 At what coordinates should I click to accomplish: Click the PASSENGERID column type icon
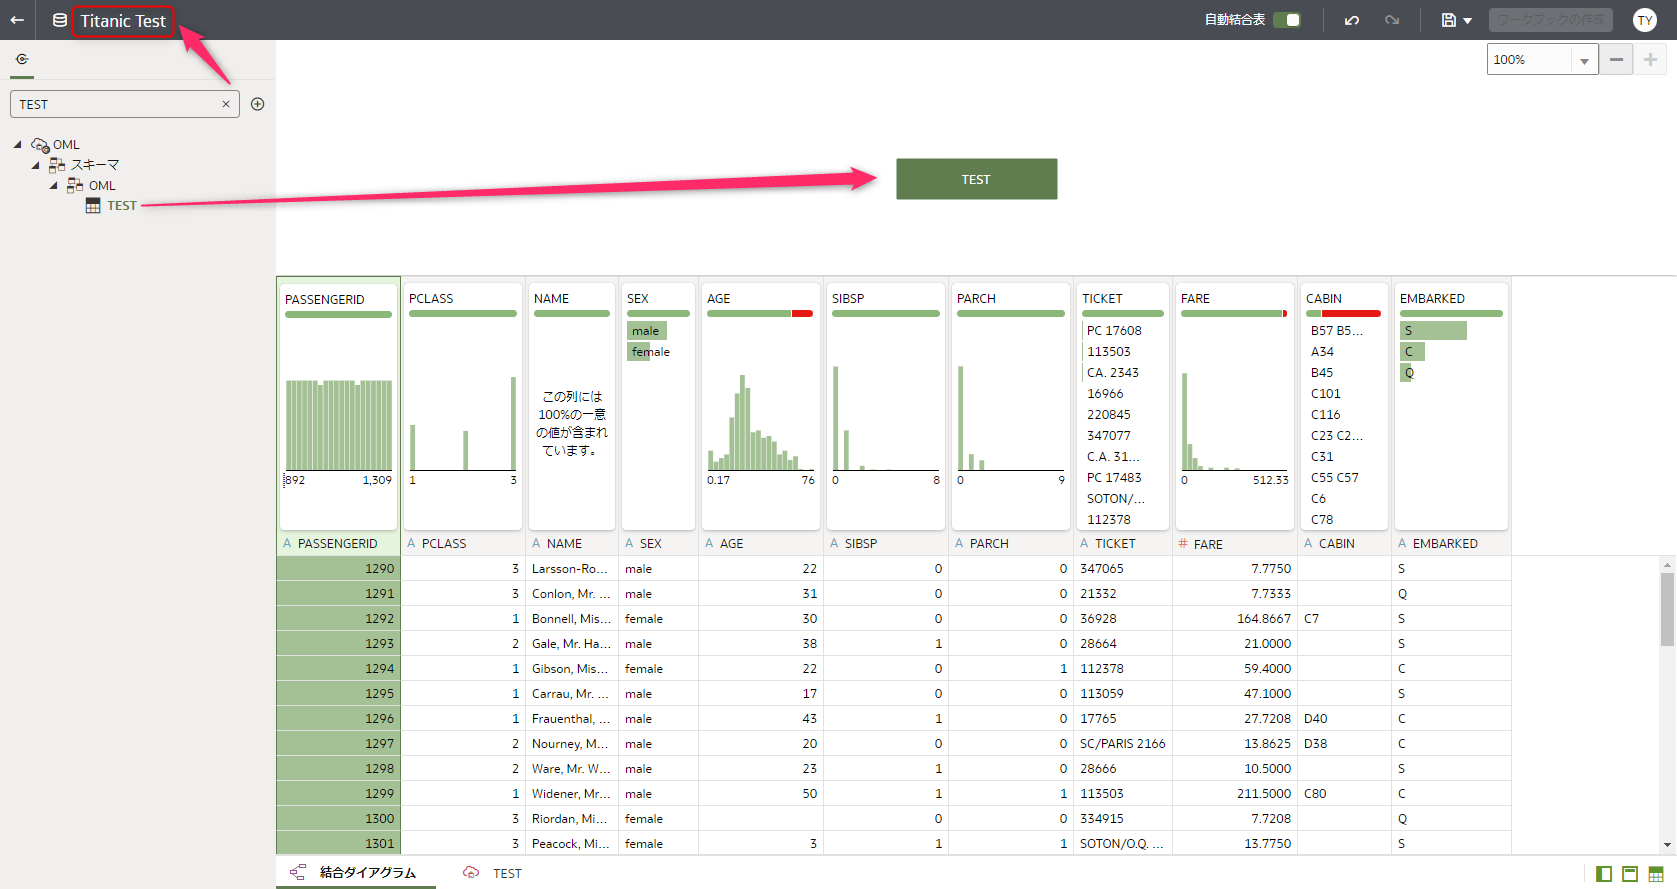pos(287,543)
